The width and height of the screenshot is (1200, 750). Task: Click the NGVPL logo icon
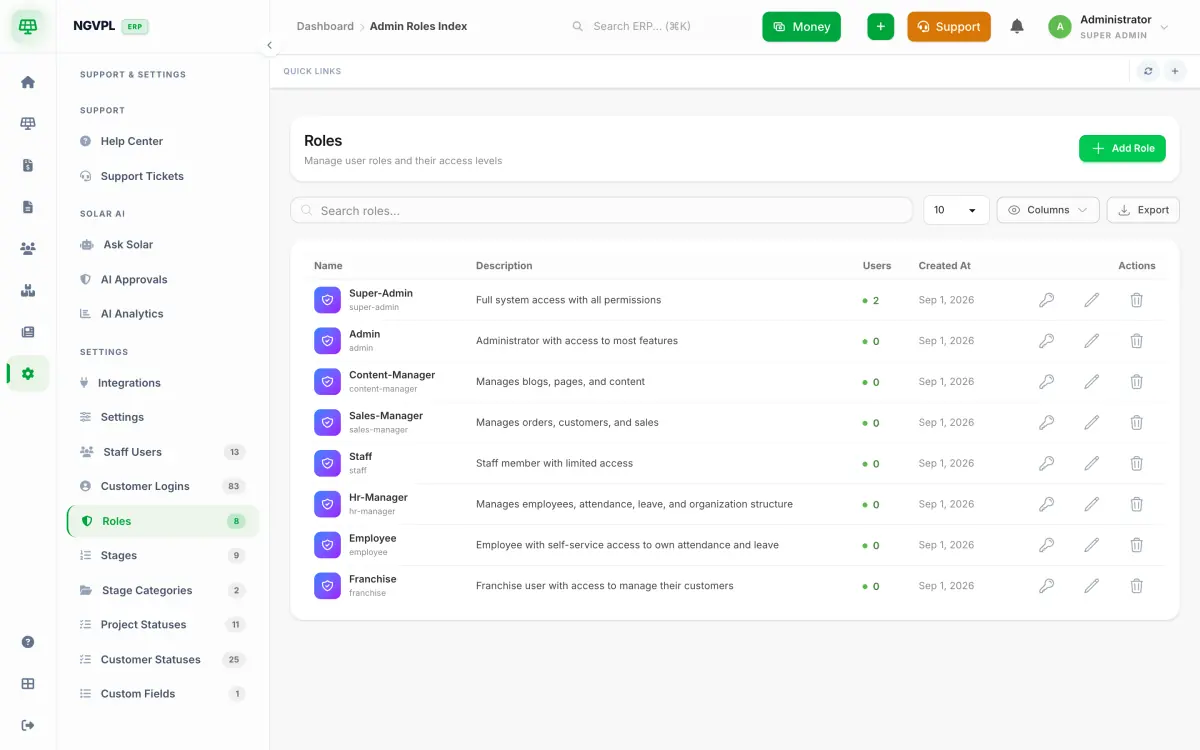click(28, 27)
